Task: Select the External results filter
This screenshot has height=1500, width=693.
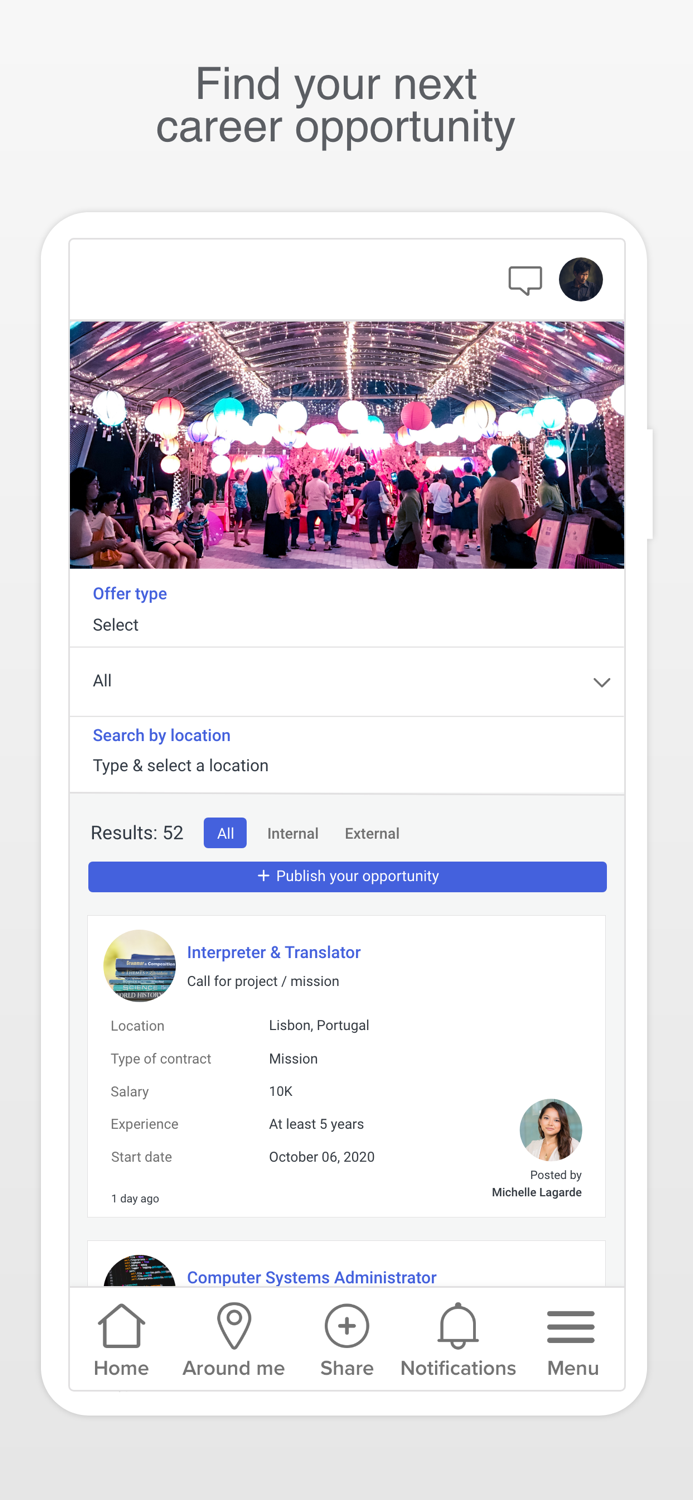Action: coord(371,832)
